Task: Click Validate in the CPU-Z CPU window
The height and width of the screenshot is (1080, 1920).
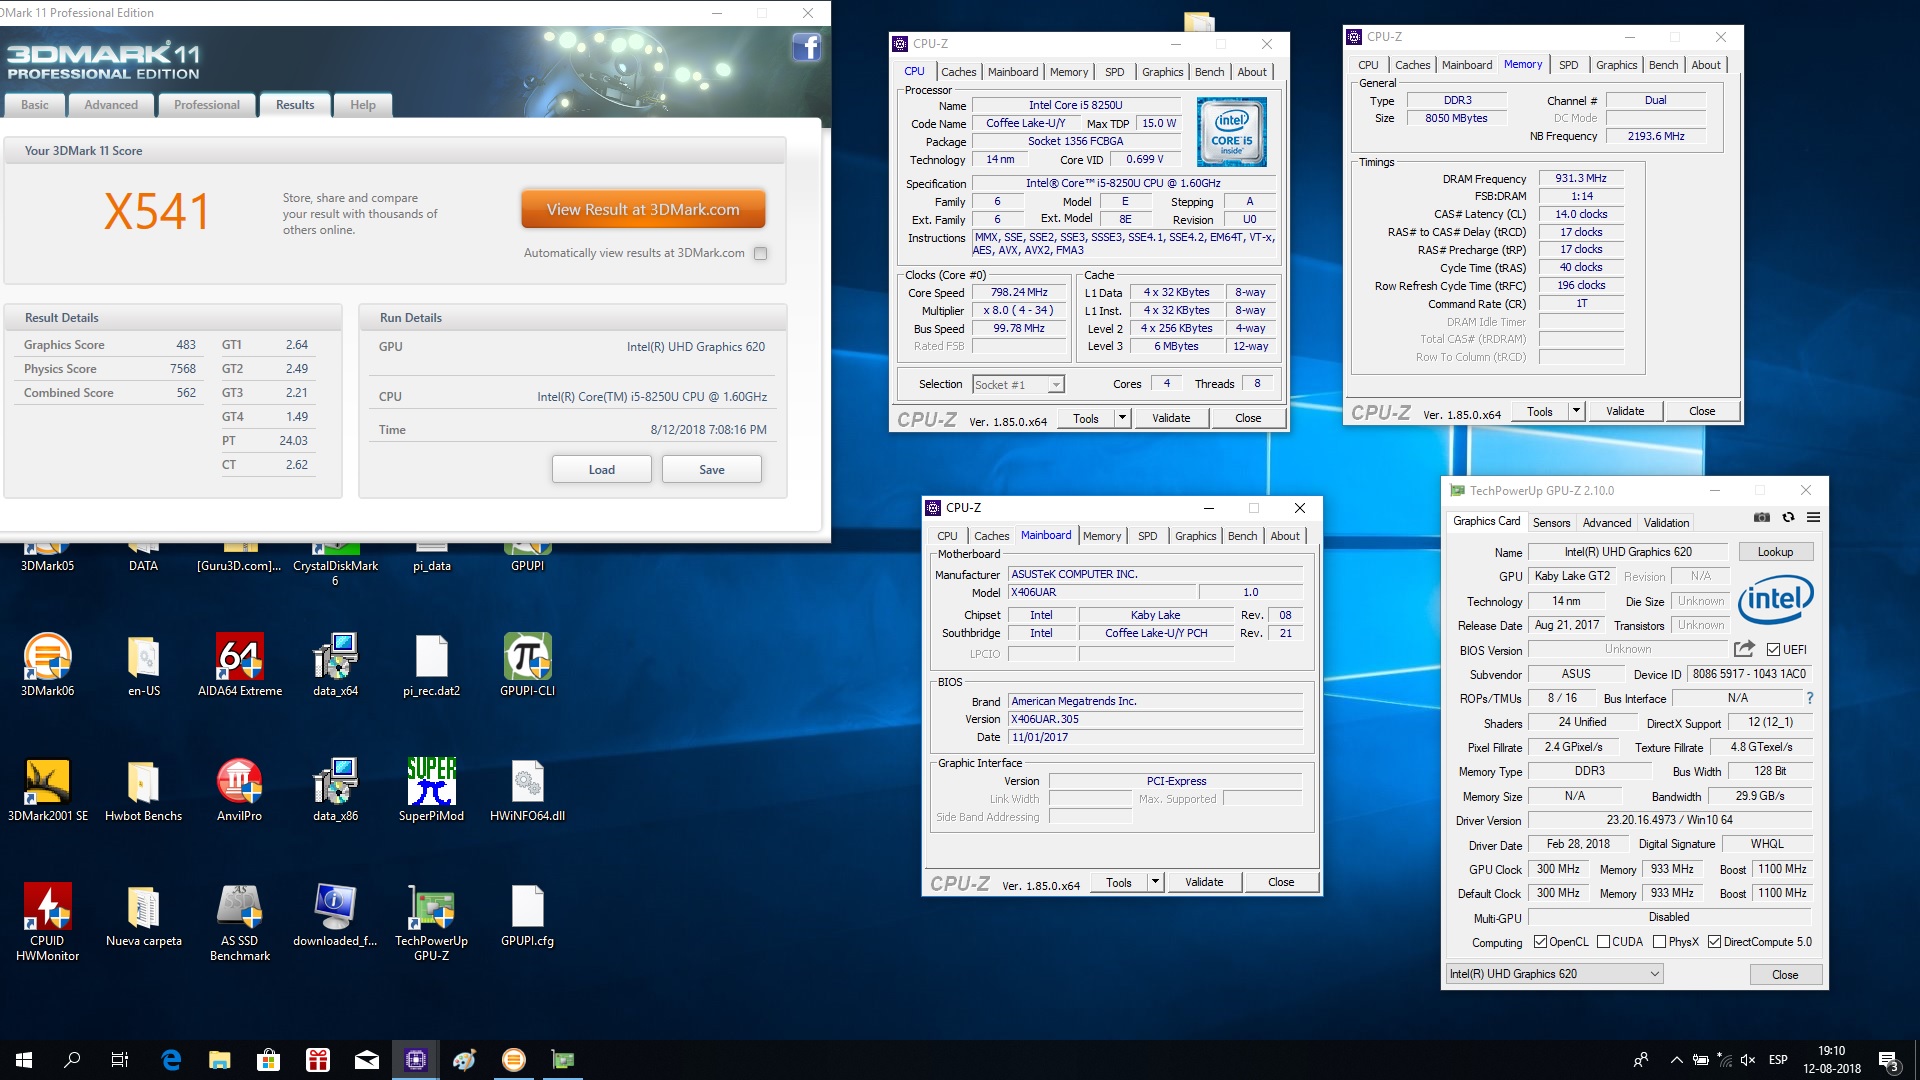Action: 1171,418
